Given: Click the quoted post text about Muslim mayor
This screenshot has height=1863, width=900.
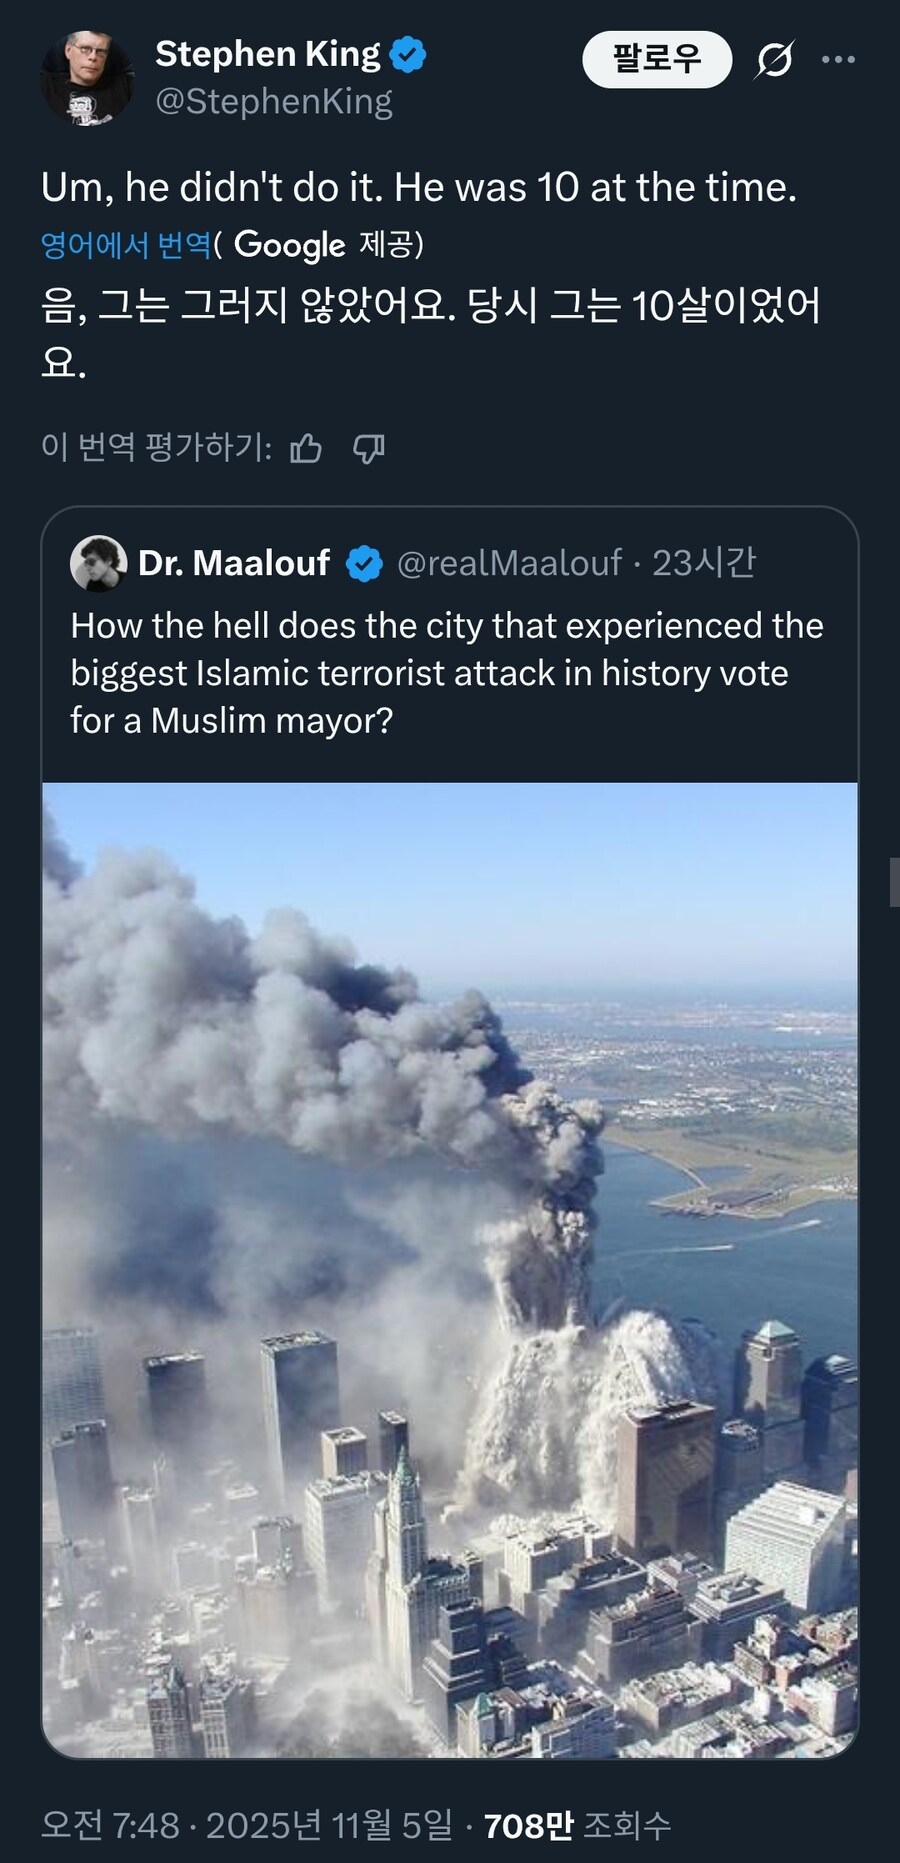Looking at the screenshot, I should (446, 673).
